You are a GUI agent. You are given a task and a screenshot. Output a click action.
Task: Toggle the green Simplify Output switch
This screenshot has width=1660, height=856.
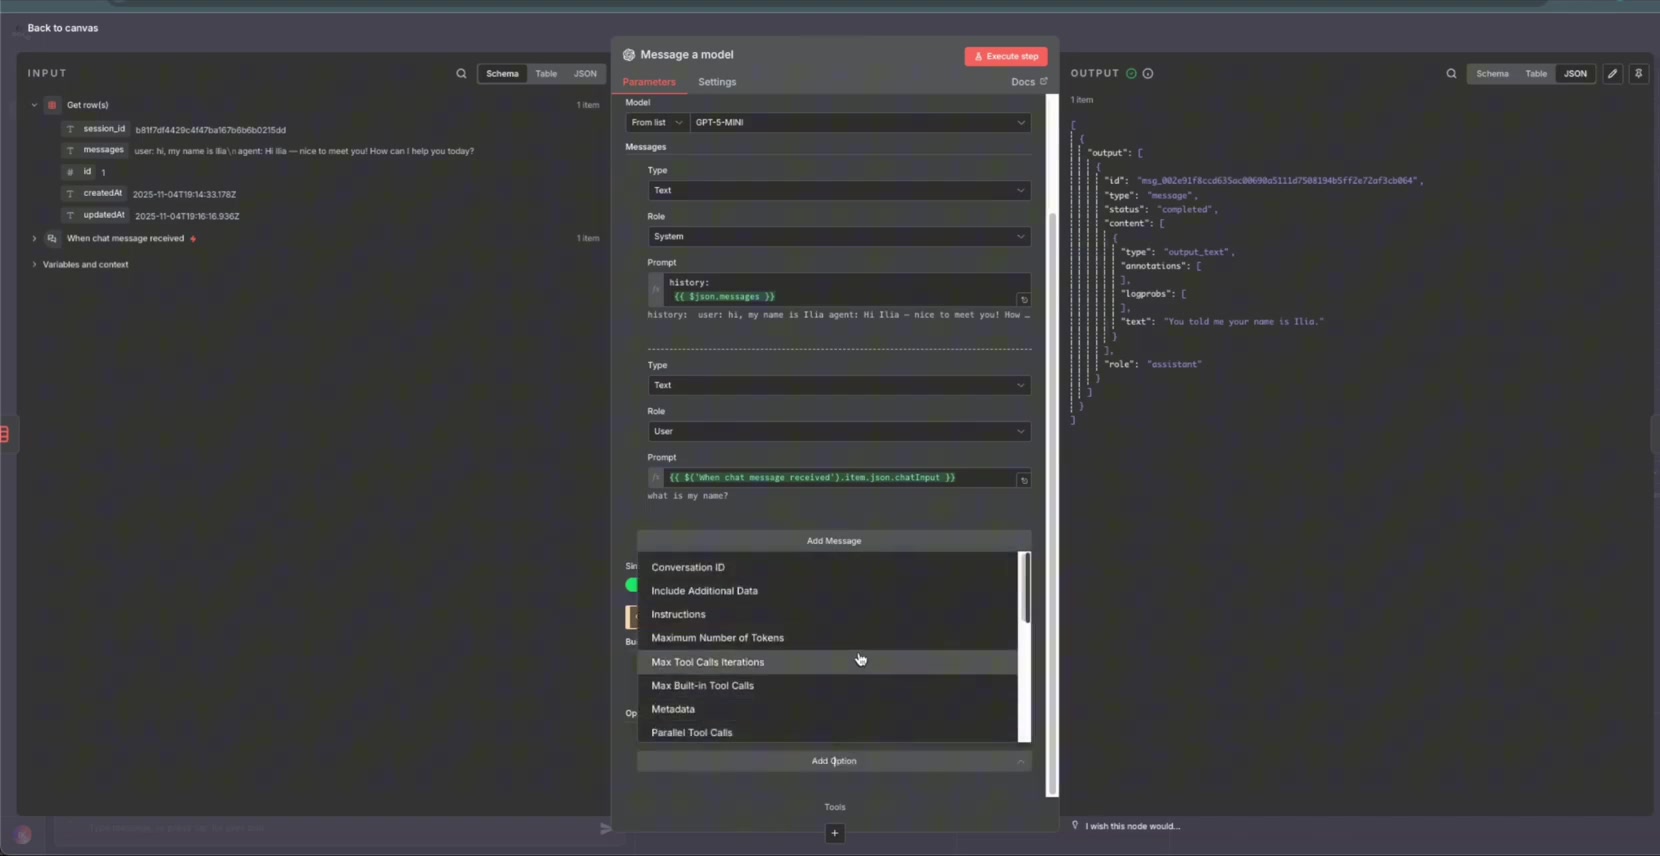point(632,585)
